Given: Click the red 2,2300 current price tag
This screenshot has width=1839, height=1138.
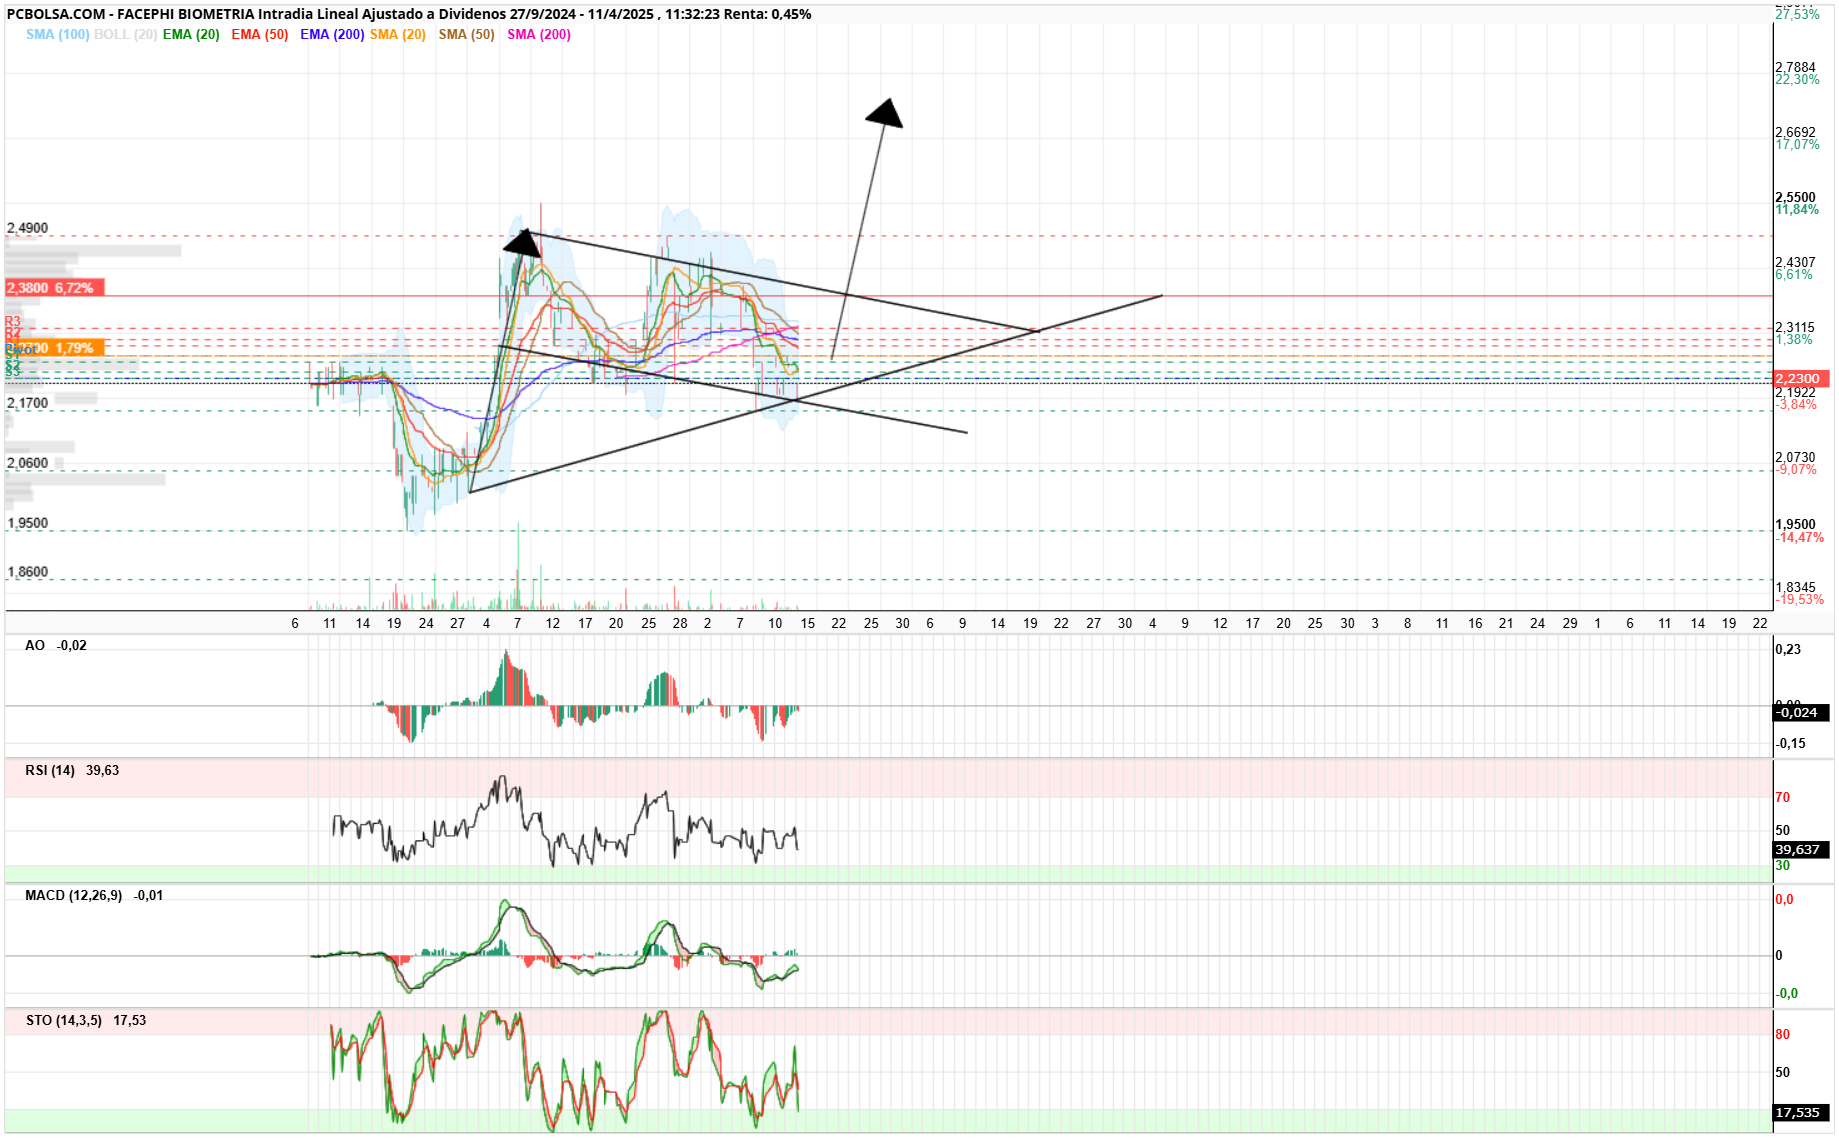Looking at the screenshot, I should [1801, 379].
